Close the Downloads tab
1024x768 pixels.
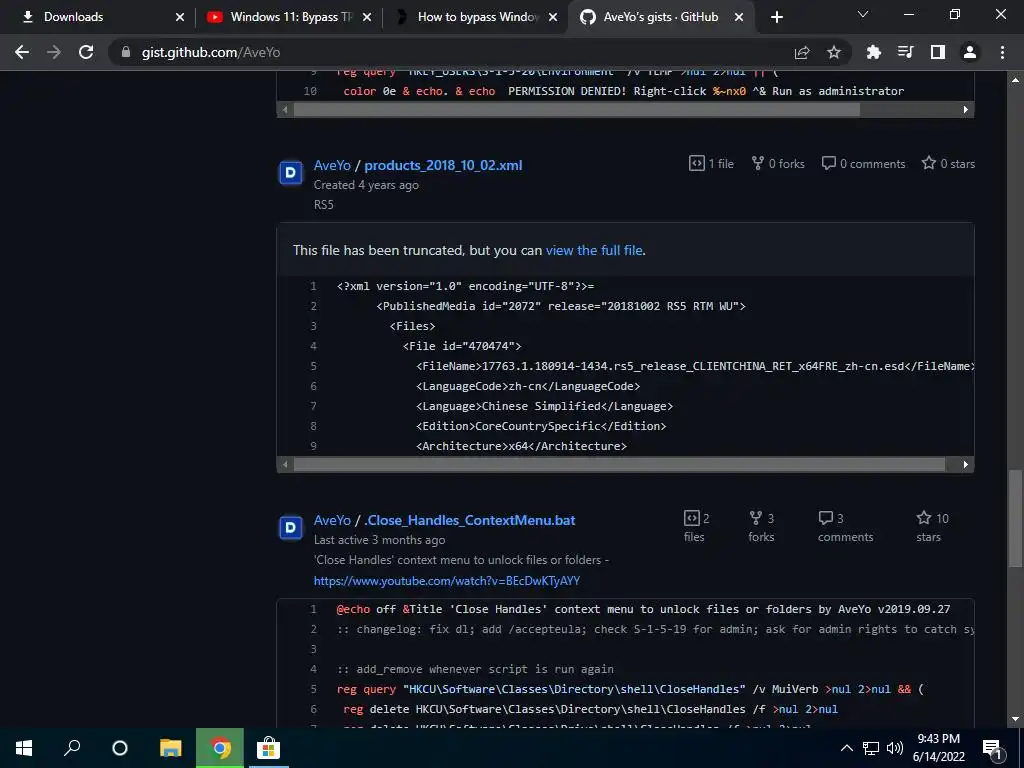coord(180,17)
